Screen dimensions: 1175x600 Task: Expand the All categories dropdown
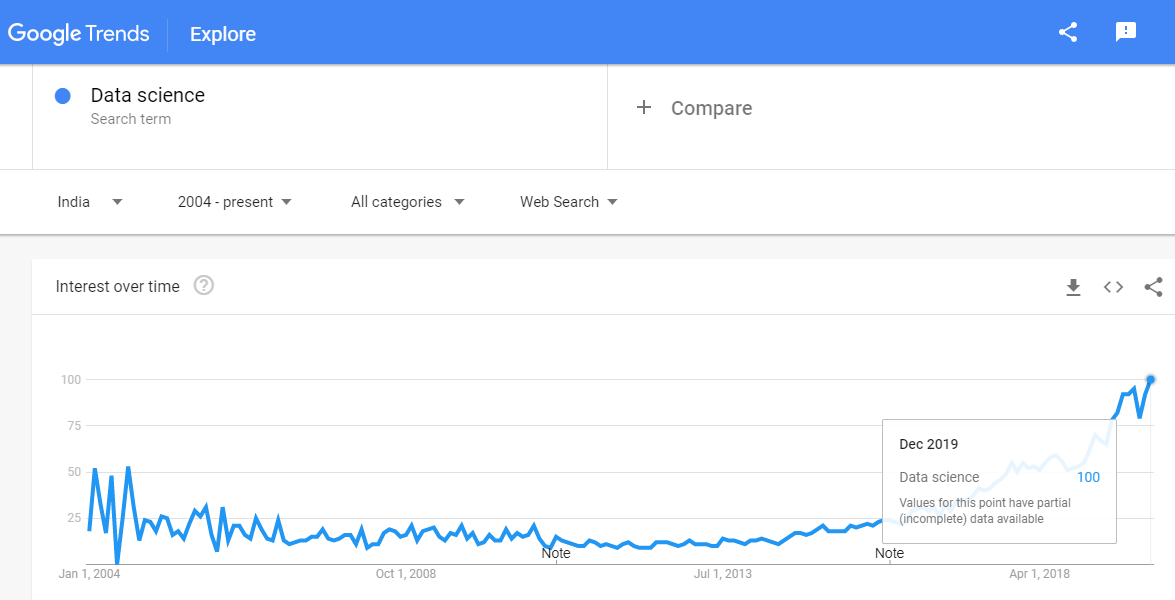tap(408, 201)
